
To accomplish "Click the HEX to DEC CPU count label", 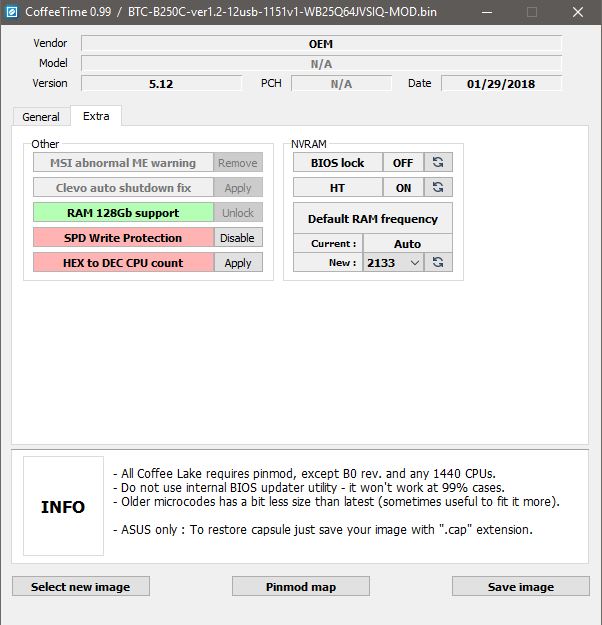I will [123, 263].
